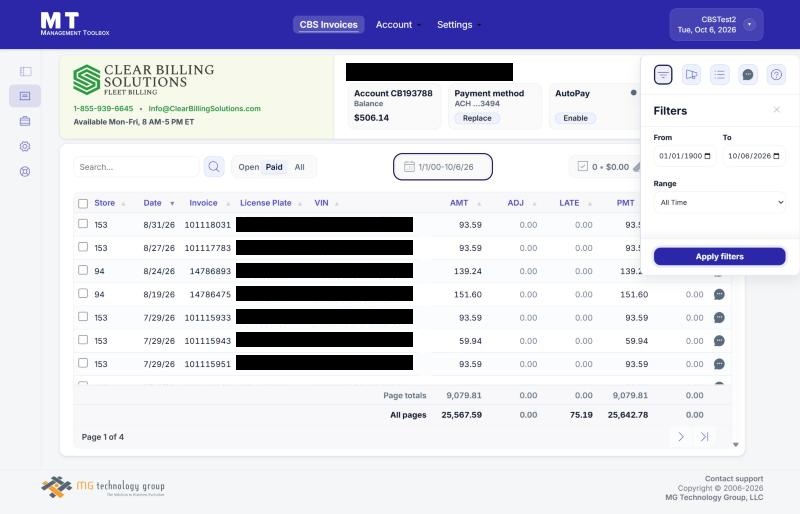This screenshot has width=800, height=514.
Task: Click Apply filters button
Action: [719, 256]
